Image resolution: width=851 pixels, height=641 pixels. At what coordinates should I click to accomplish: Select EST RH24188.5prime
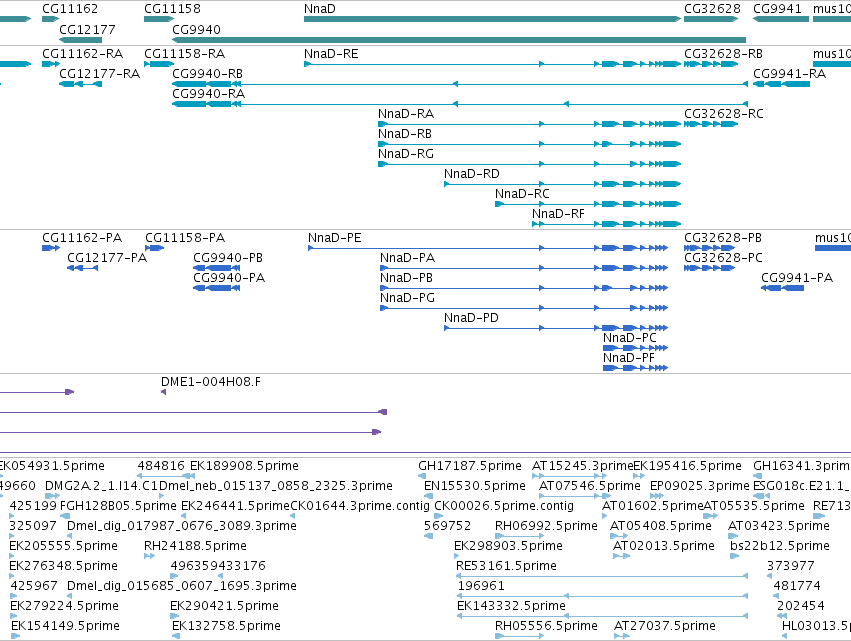[x=195, y=546]
